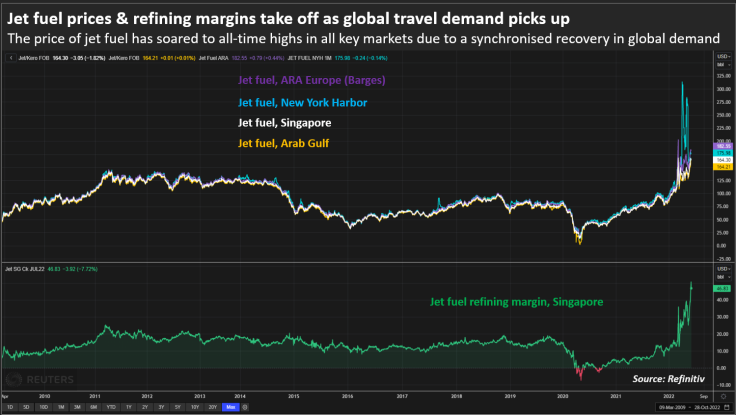Click the cyan 175.98 New York price tag
The height and width of the screenshot is (415, 736).
(x=723, y=153)
